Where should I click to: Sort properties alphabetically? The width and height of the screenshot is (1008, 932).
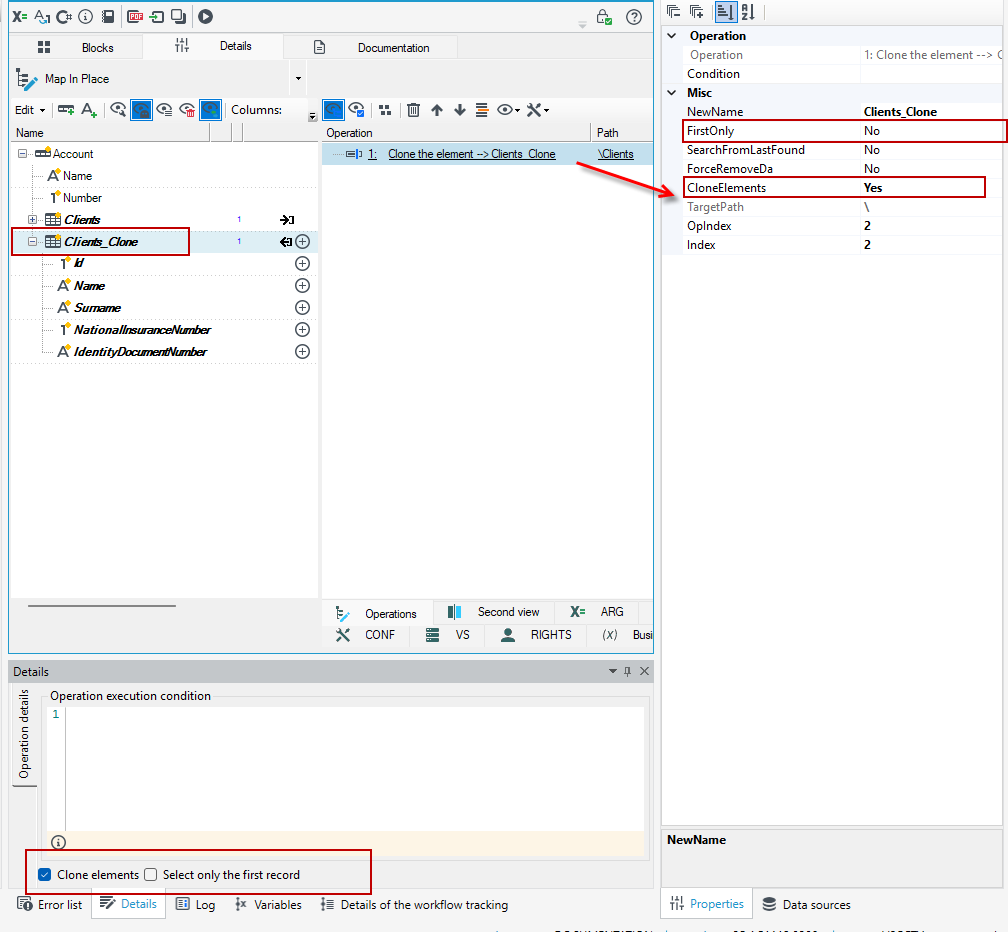[x=748, y=12]
